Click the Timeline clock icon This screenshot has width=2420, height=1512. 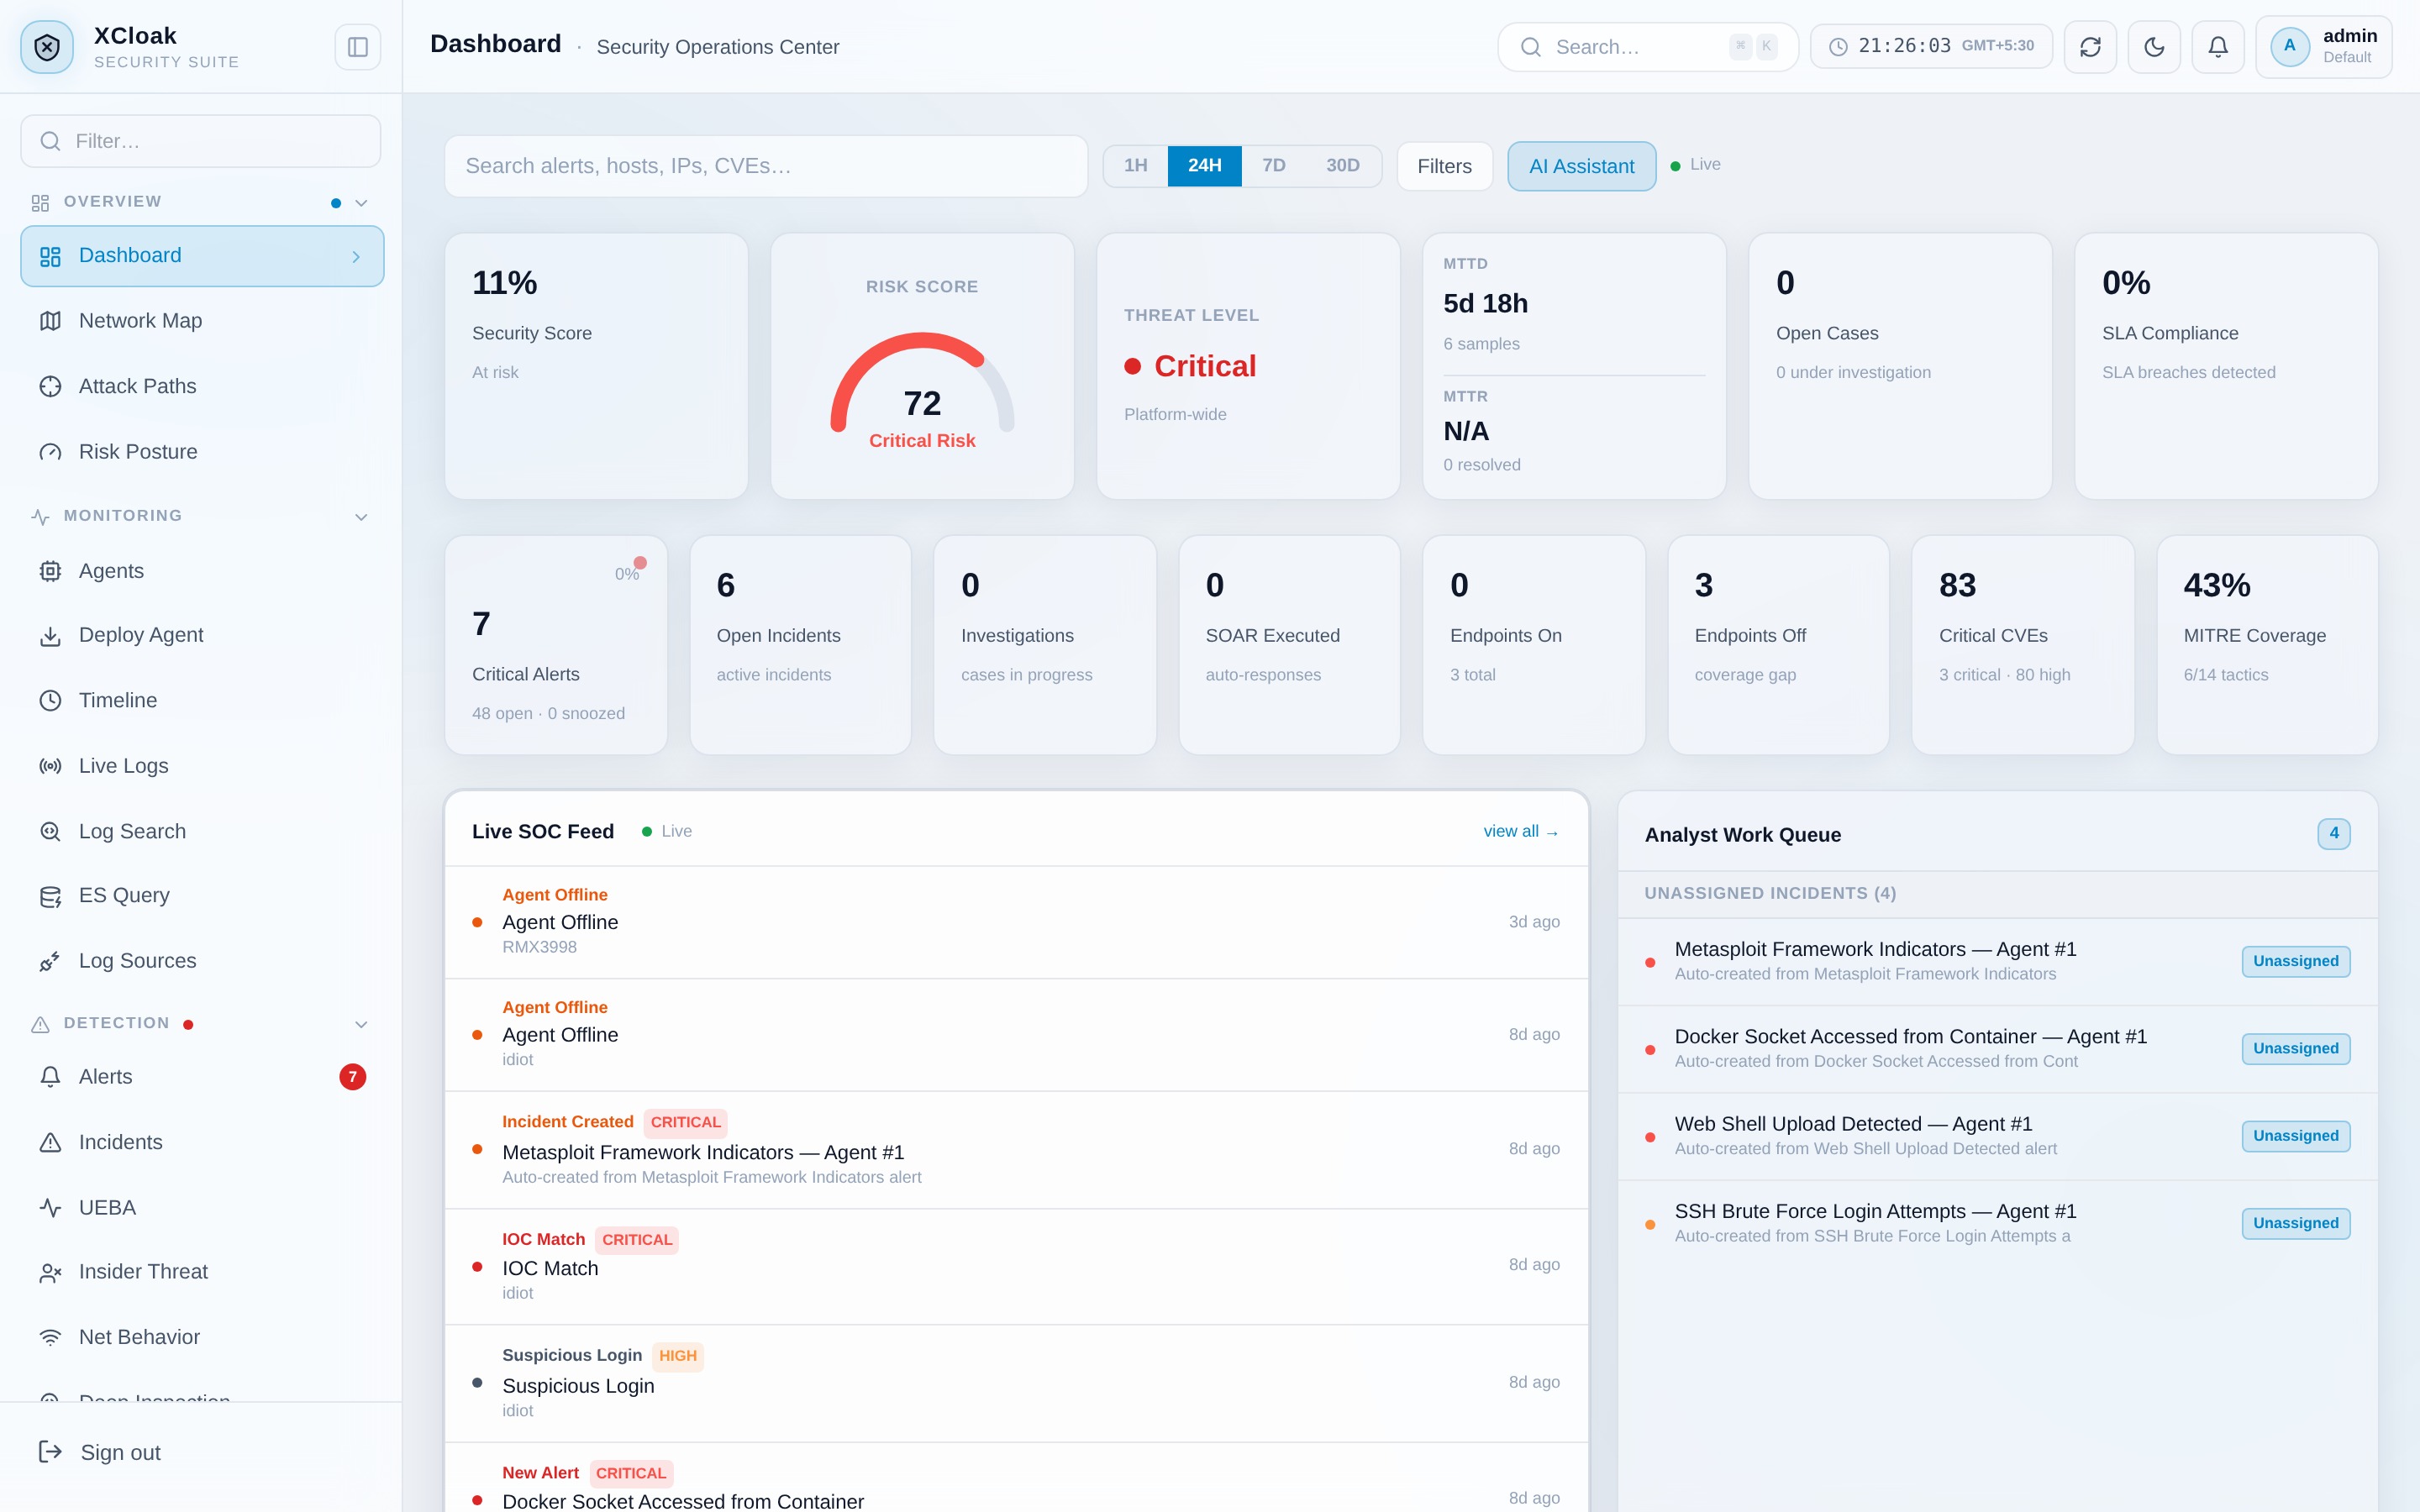(x=50, y=701)
